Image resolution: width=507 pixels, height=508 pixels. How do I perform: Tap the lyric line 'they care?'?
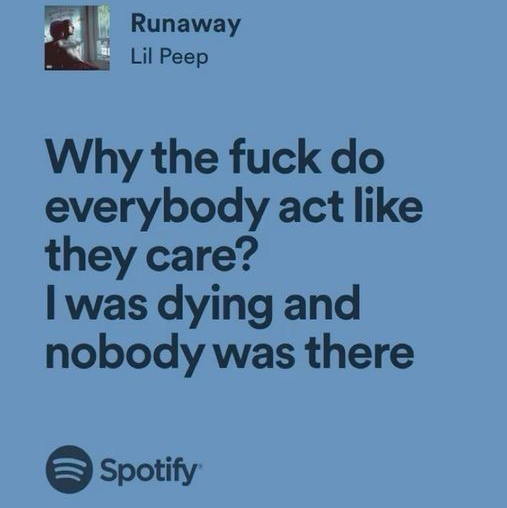(148, 257)
